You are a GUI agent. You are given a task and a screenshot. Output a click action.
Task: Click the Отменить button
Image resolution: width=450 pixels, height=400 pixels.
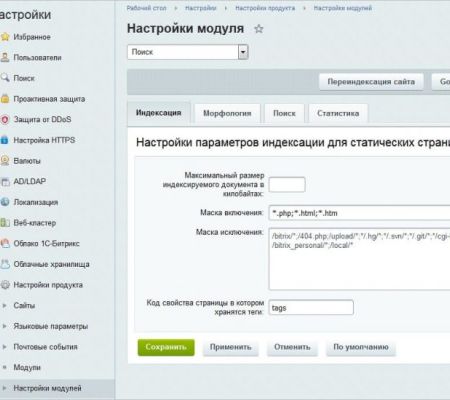pyautogui.click(x=292, y=347)
